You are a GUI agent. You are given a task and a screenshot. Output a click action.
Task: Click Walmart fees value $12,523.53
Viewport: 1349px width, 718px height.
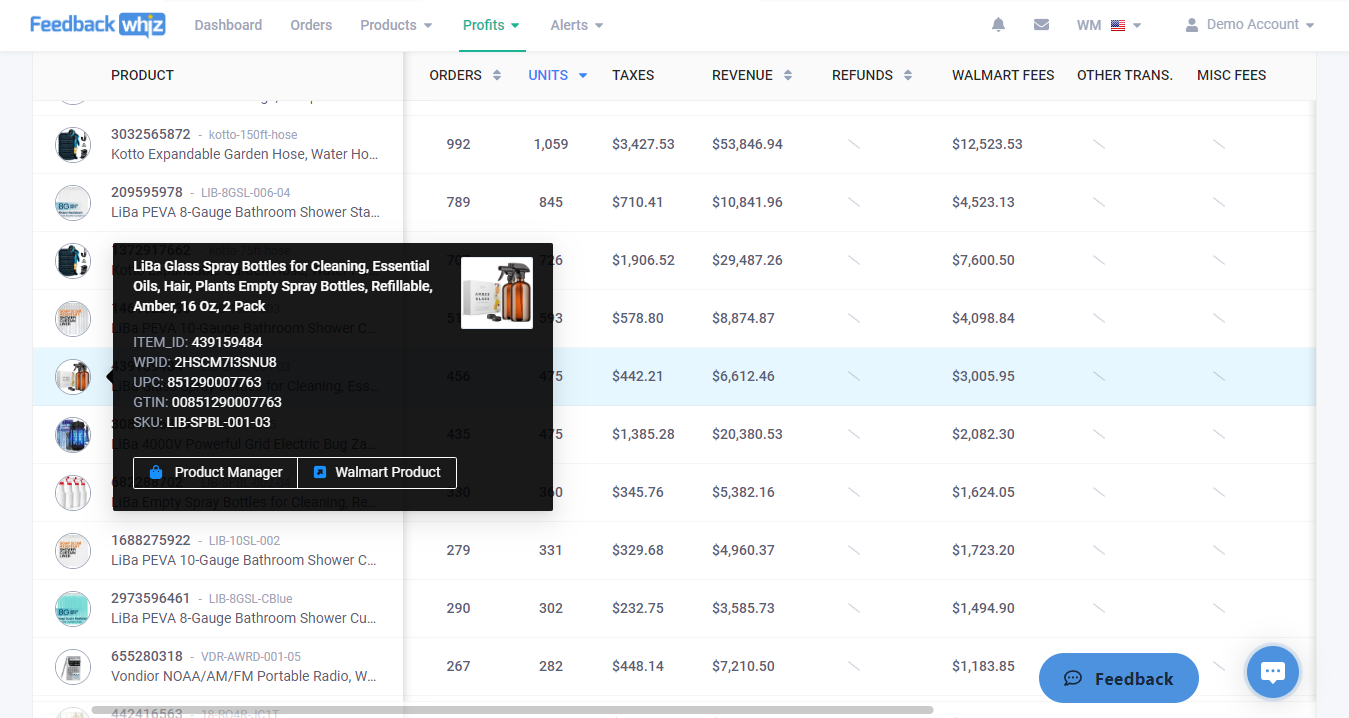pos(987,144)
